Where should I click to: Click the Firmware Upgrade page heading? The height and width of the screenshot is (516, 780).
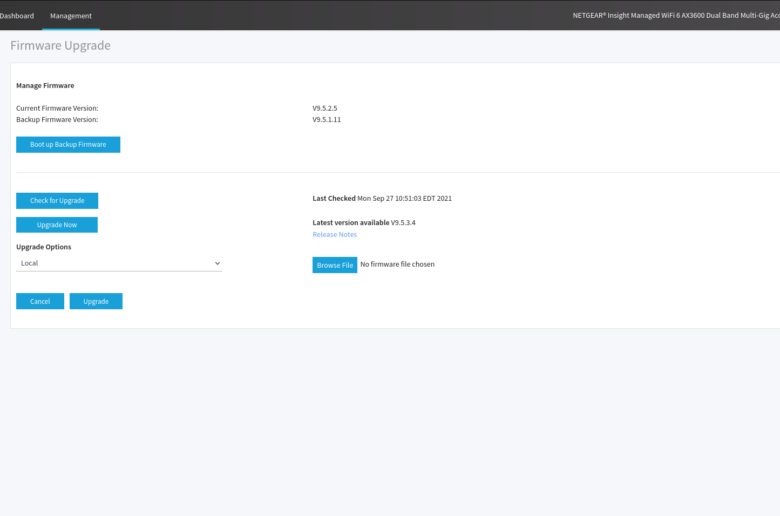pyautogui.click(x=60, y=45)
